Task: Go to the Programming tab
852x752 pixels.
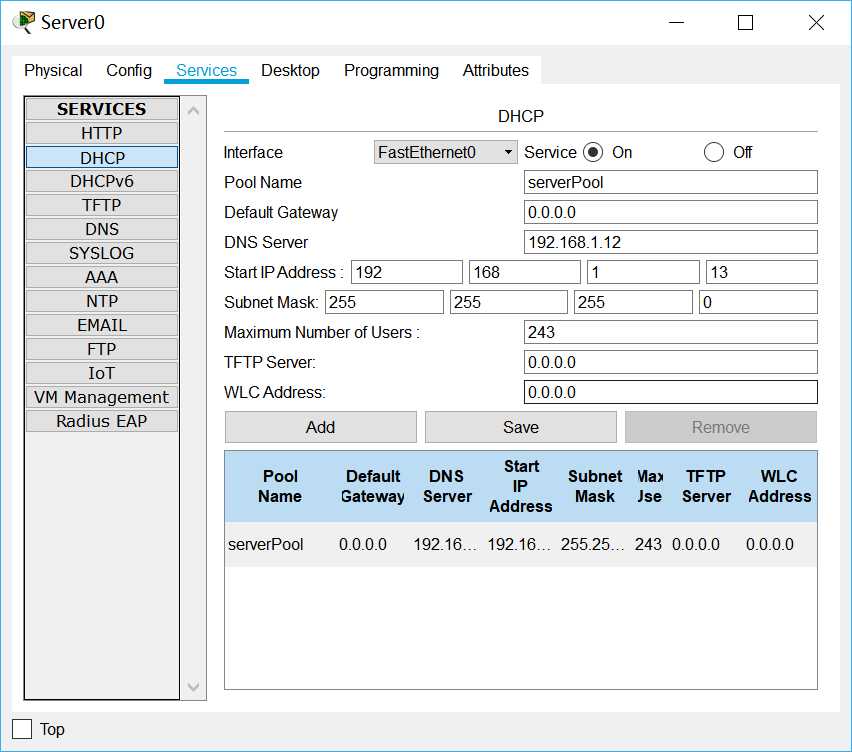Action: tap(391, 71)
